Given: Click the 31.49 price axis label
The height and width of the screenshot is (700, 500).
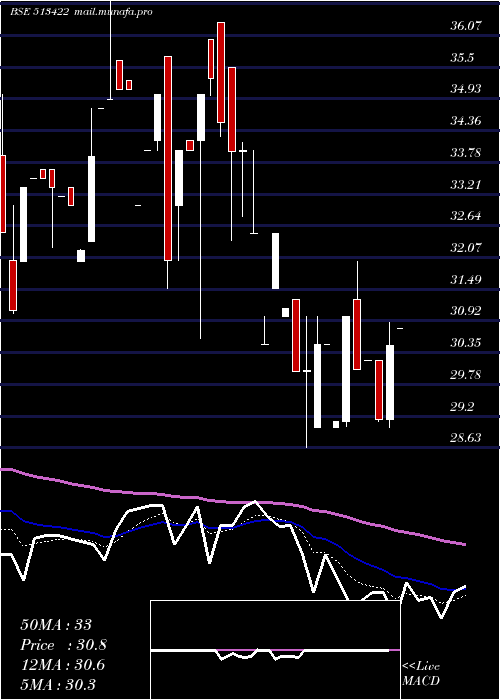Looking at the screenshot, I should (x=466, y=280).
